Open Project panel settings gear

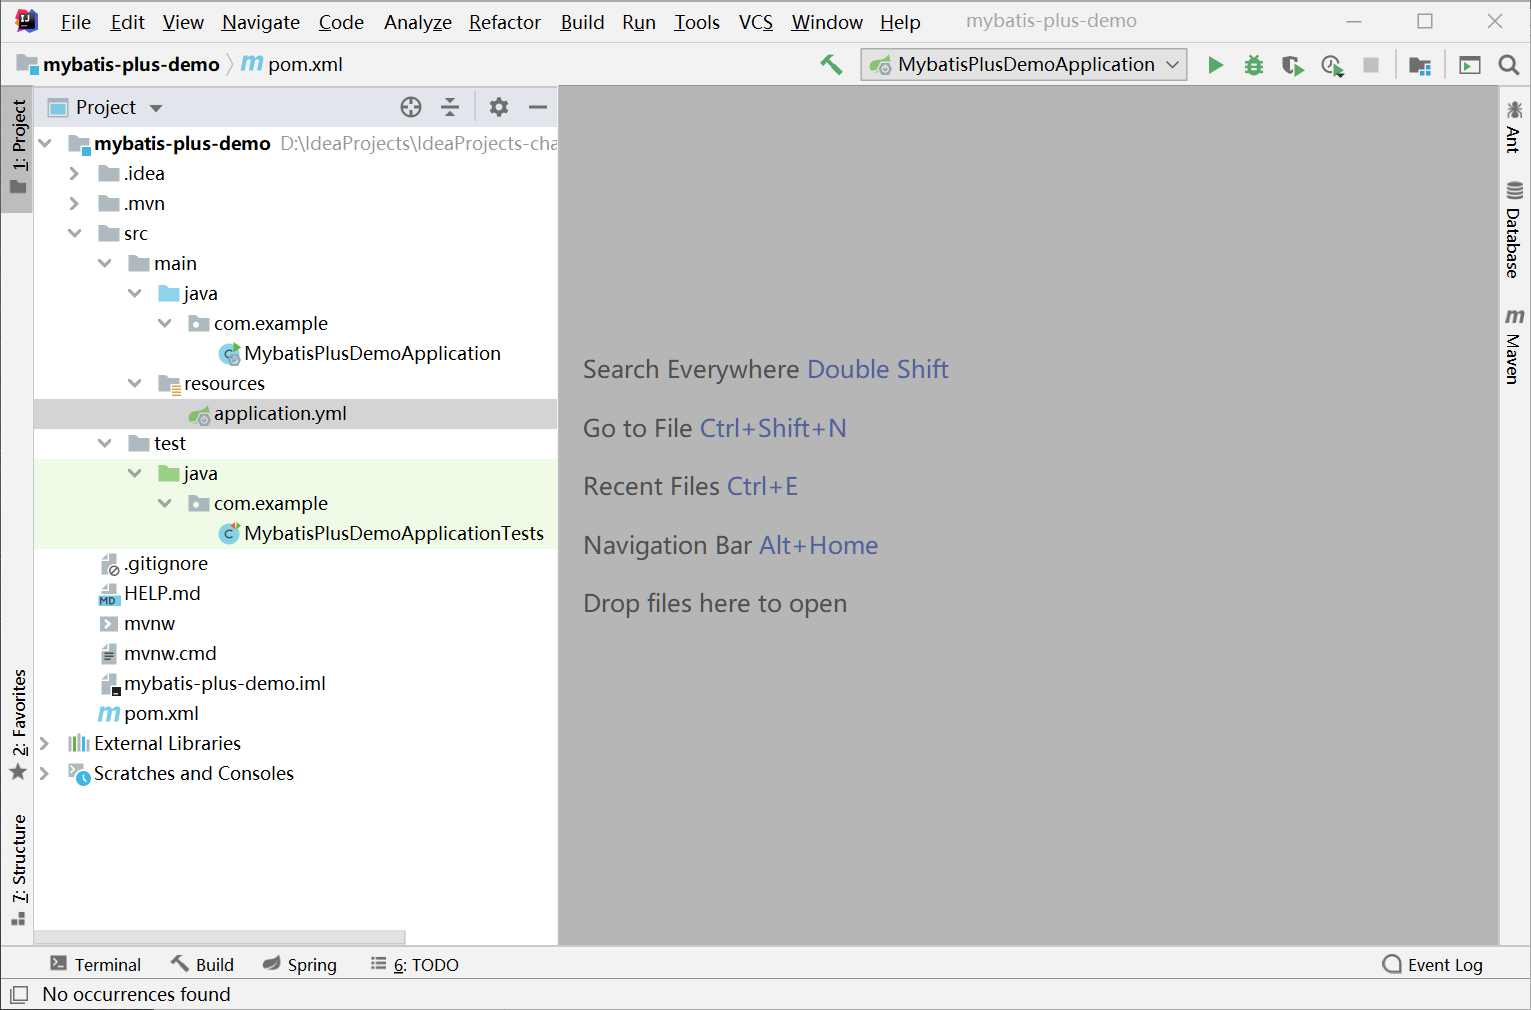pyautogui.click(x=498, y=107)
